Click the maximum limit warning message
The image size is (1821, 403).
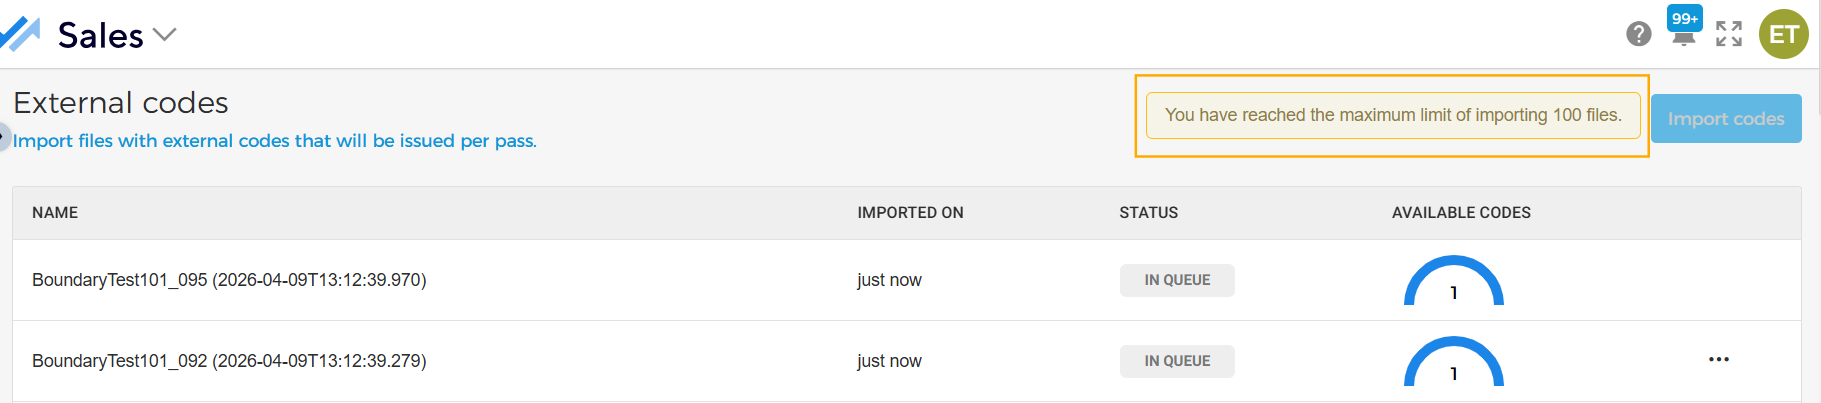point(1392,115)
